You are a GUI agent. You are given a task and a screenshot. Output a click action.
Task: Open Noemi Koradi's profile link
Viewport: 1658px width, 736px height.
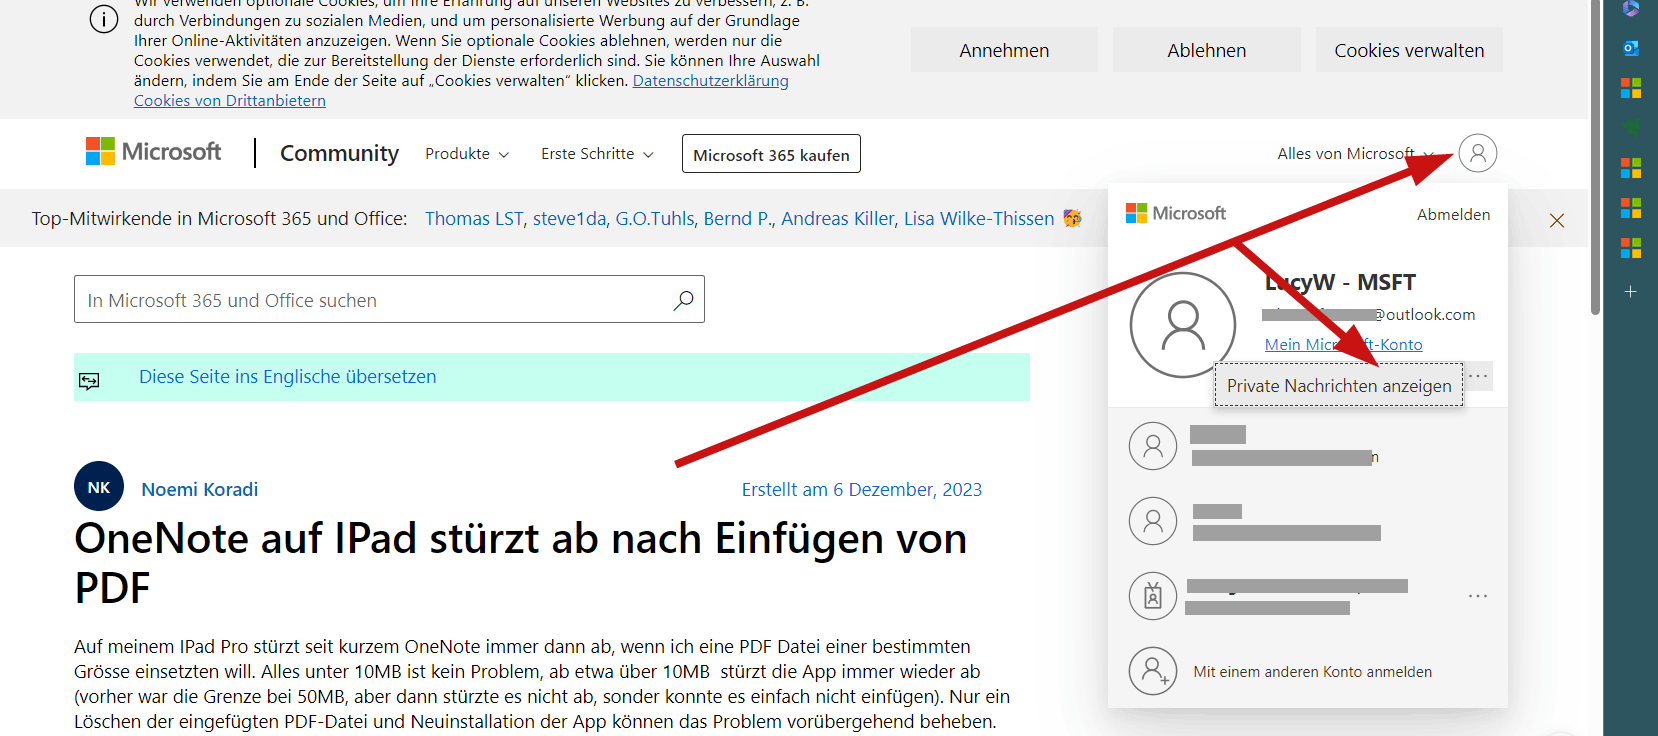pyautogui.click(x=200, y=489)
